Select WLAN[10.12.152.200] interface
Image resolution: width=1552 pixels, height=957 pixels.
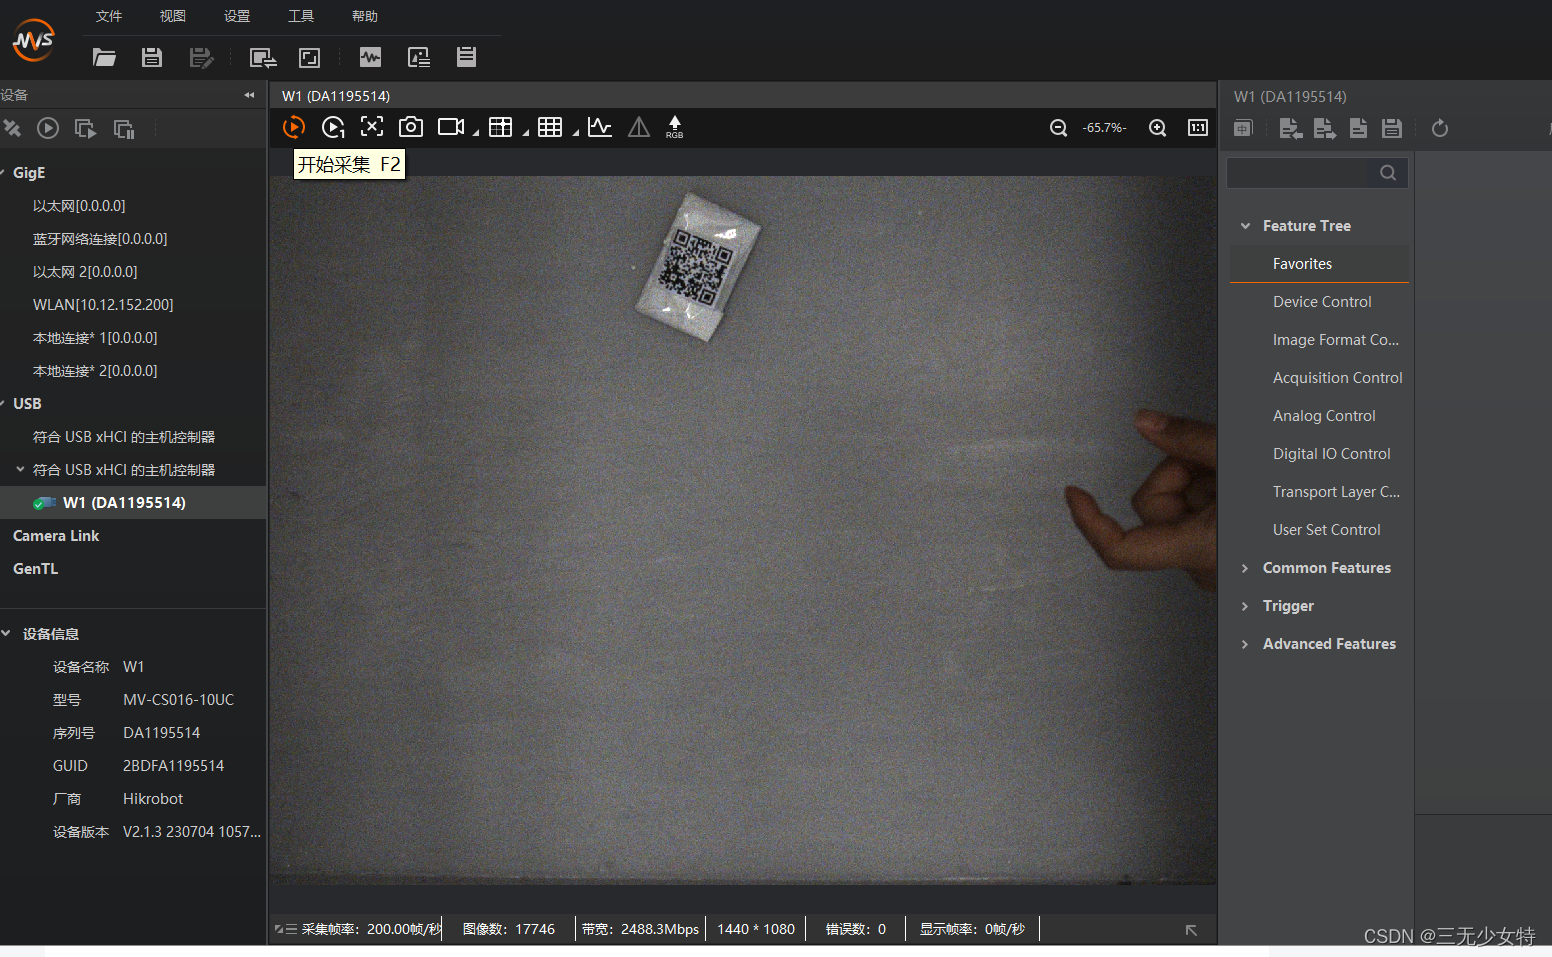pyautogui.click(x=103, y=305)
